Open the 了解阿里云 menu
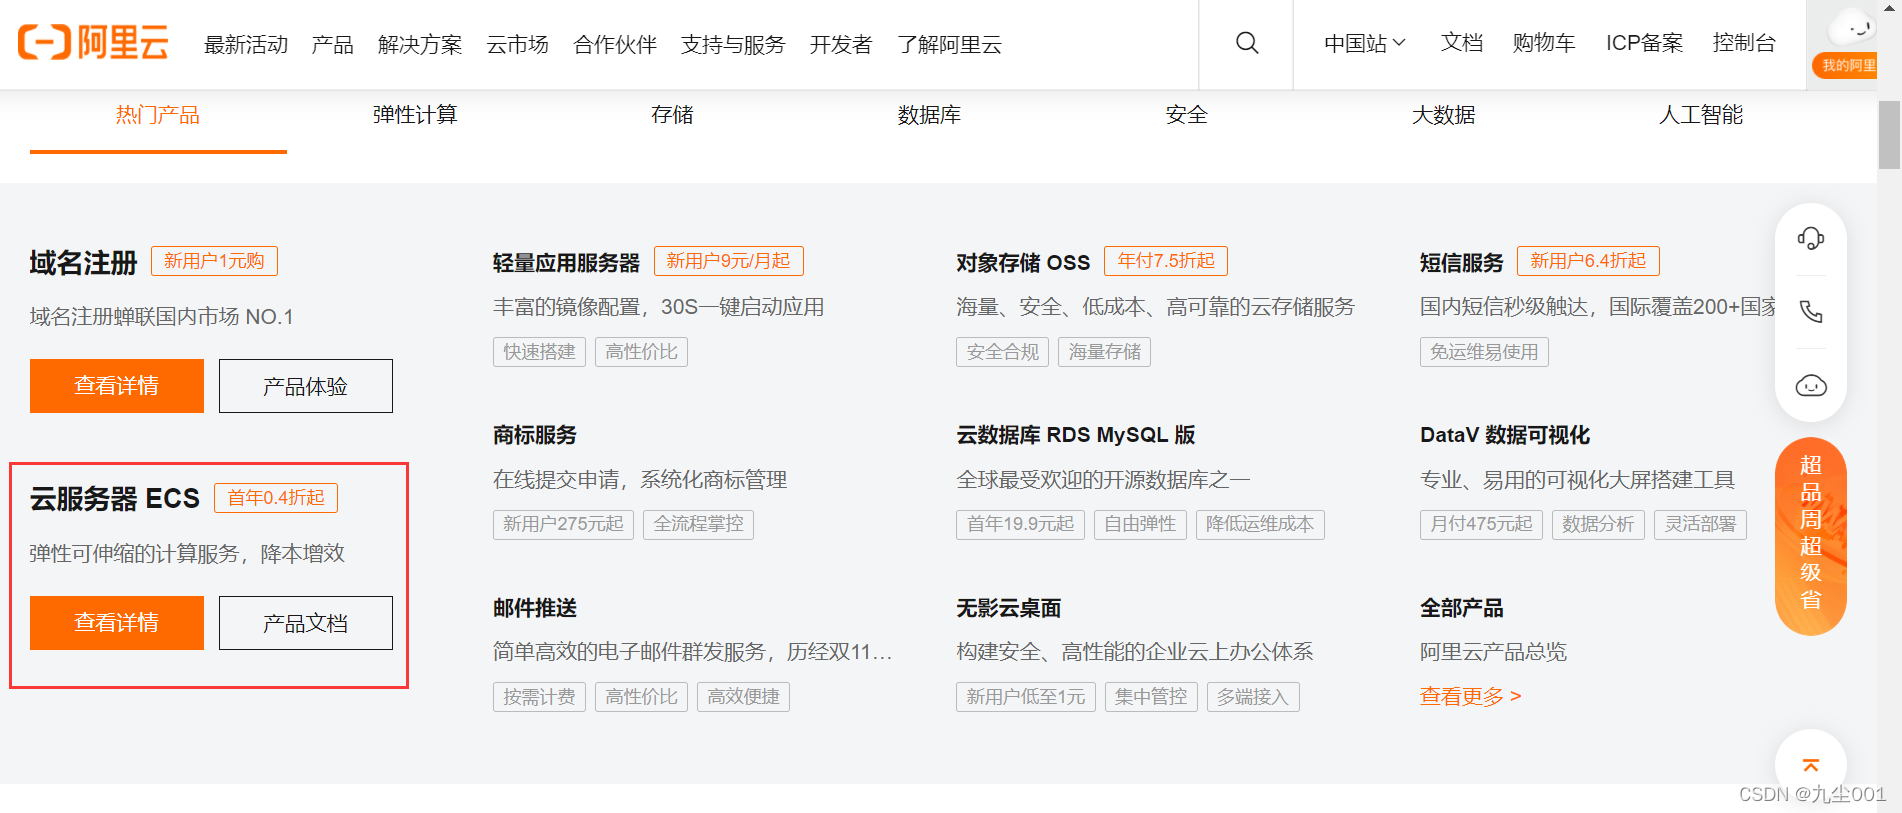The image size is (1902, 813). point(949,44)
